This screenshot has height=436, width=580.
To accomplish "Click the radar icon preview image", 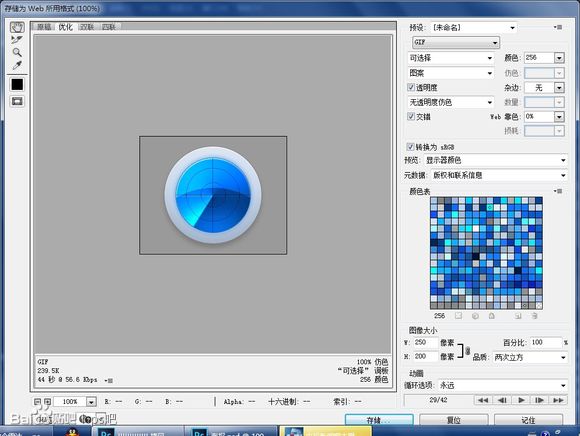I will [213, 195].
